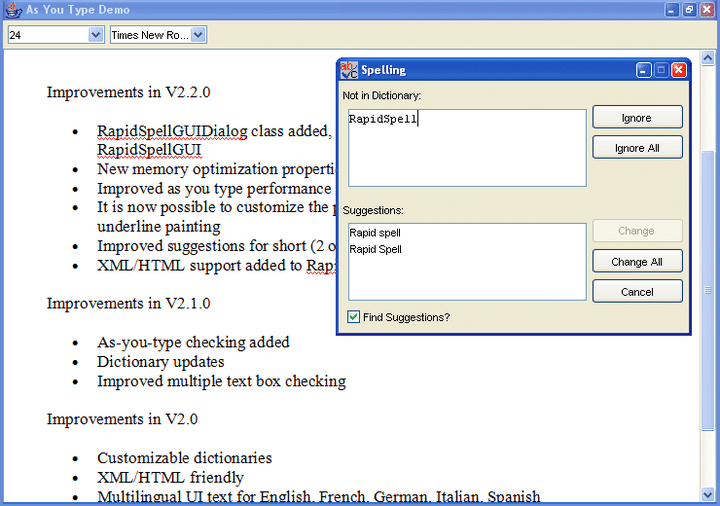Minimize the Spelling dialog
This screenshot has height=506, width=720.
(x=643, y=70)
